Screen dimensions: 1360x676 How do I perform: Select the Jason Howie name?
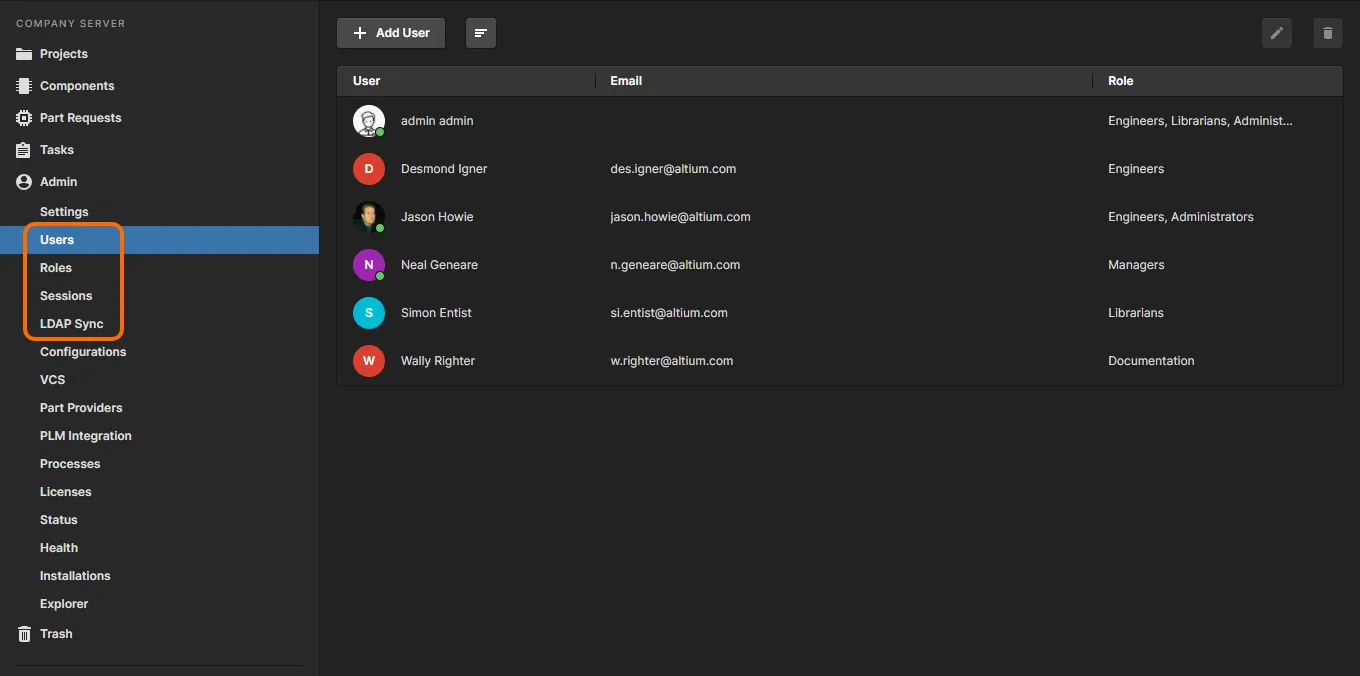point(437,217)
